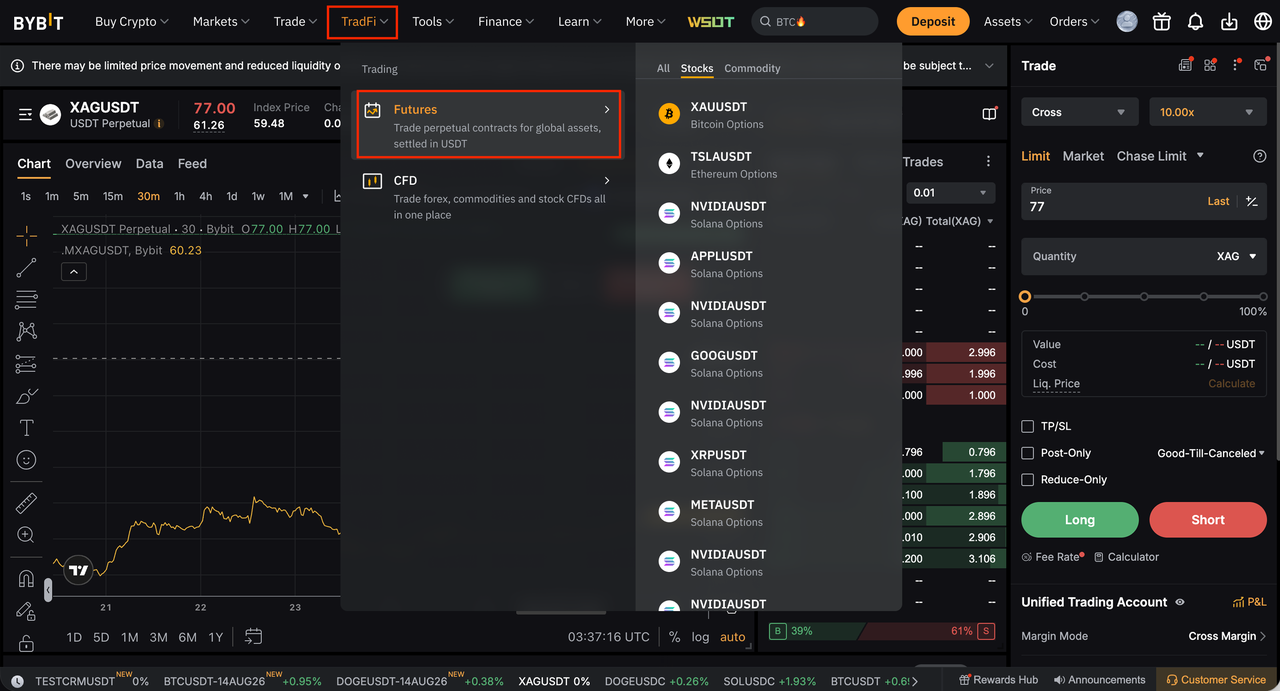The height and width of the screenshot is (691, 1280).
Task: Expand more timeframes after 1M
Action: [x=306, y=196]
